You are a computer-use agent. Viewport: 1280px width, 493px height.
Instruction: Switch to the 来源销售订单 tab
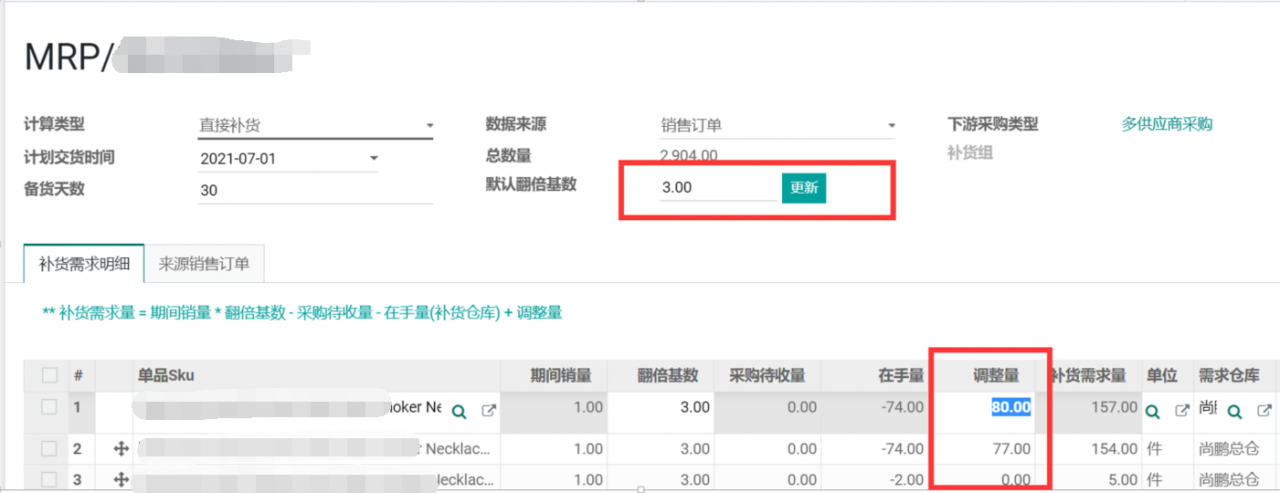tap(204, 264)
